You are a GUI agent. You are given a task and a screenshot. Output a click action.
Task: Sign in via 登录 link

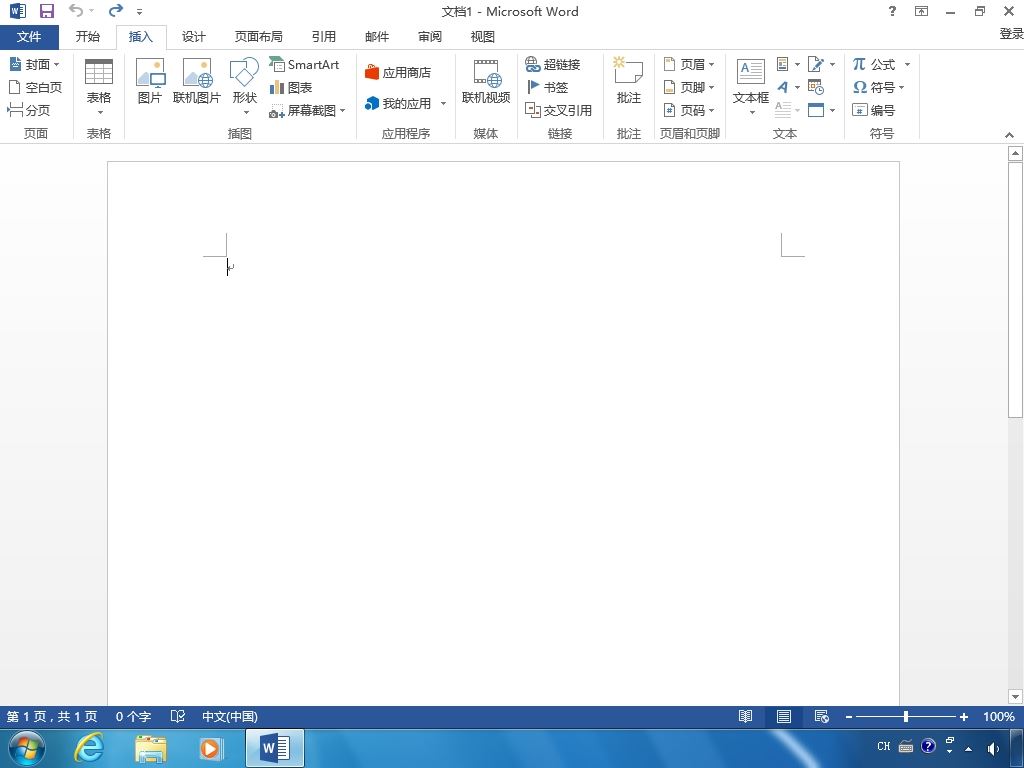pos(1011,33)
